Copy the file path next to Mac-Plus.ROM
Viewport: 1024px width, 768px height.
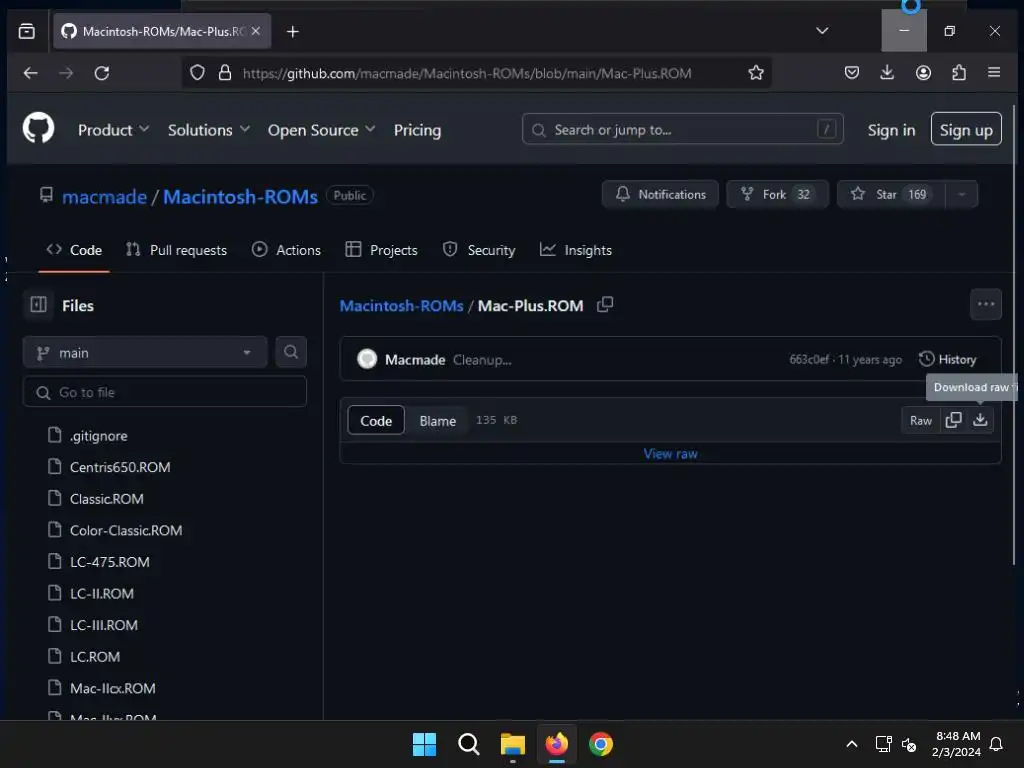pyautogui.click(x=605, y=305)
